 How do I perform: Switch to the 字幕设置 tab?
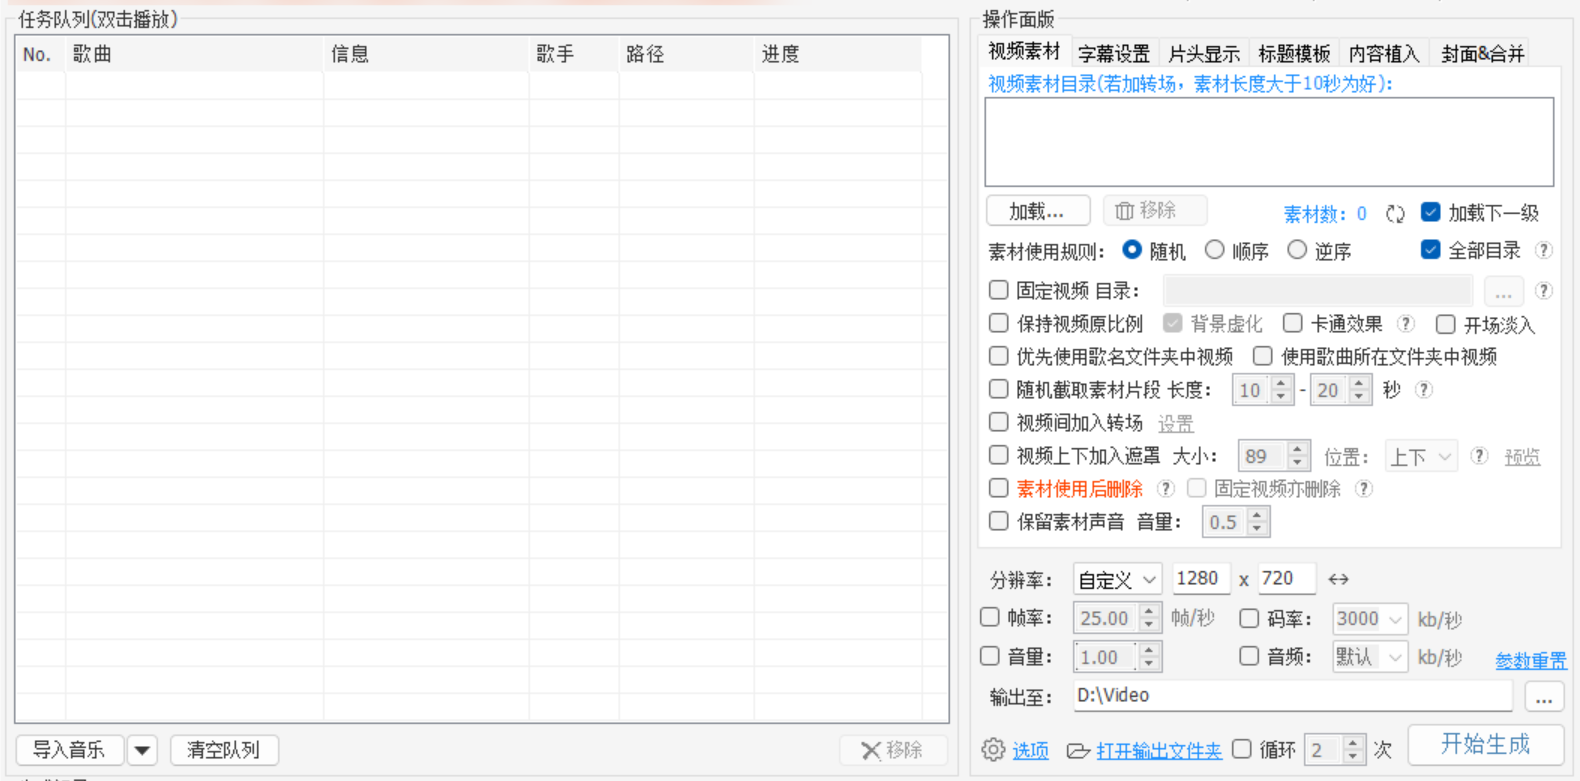click(1114, 54)
